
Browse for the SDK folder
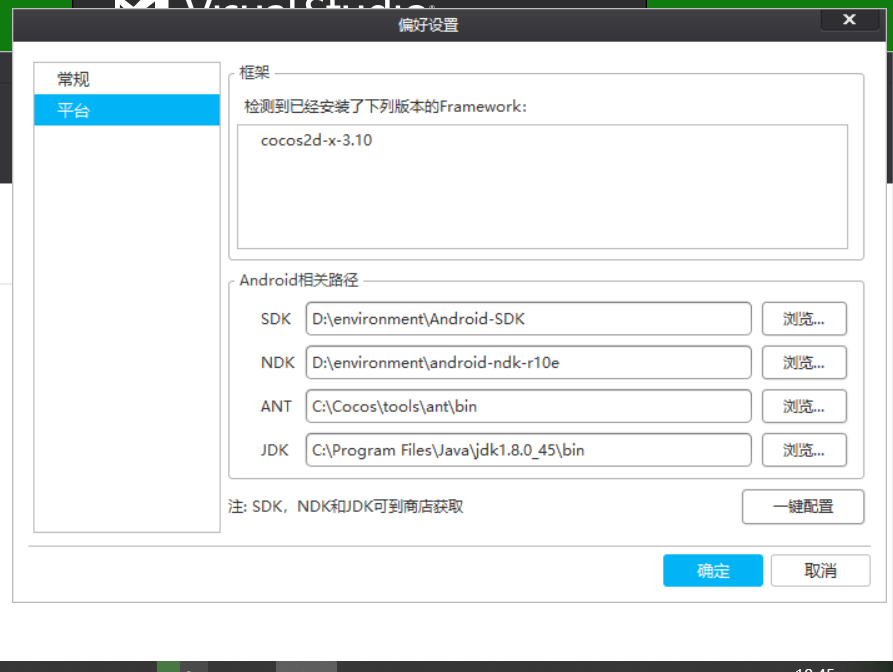pyautogui.click(x=804, y=319)
